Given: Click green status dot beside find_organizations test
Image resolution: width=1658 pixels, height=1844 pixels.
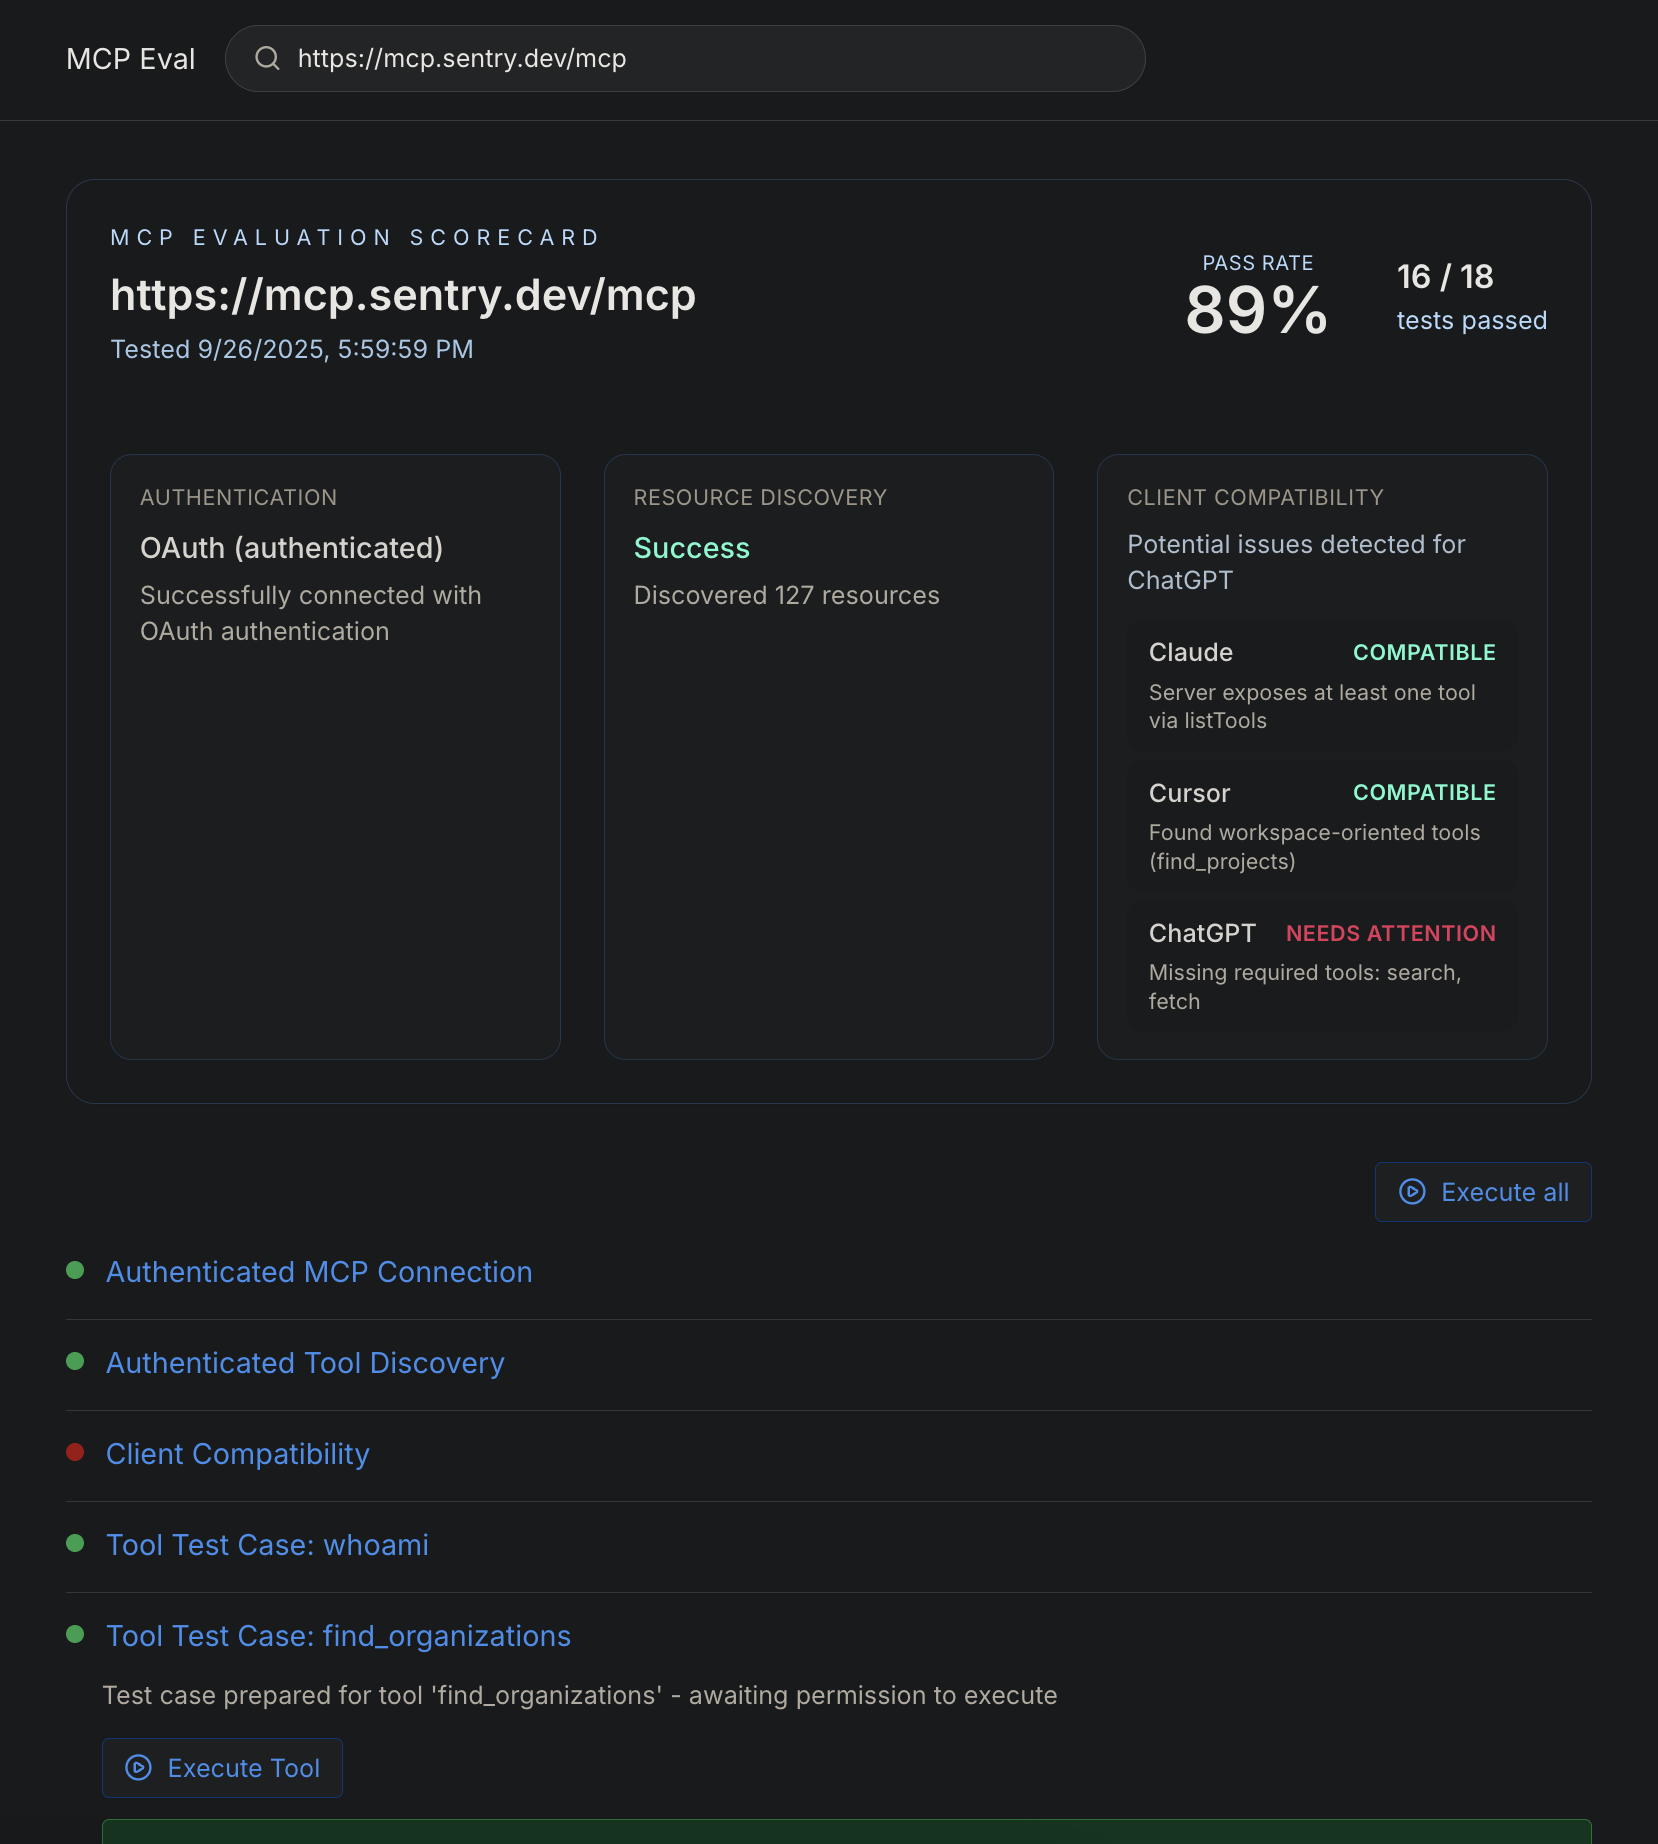Looking at the screenshot, I should [x=75, y=1634].
